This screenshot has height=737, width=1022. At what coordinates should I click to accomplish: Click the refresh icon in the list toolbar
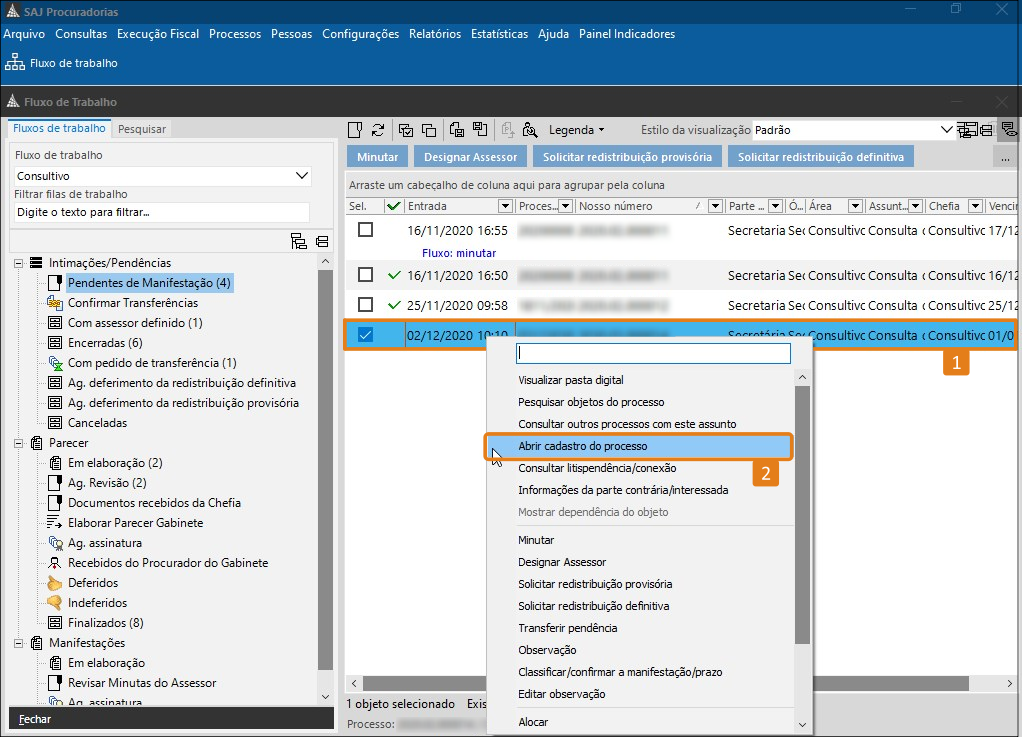[x=378, y=130]
